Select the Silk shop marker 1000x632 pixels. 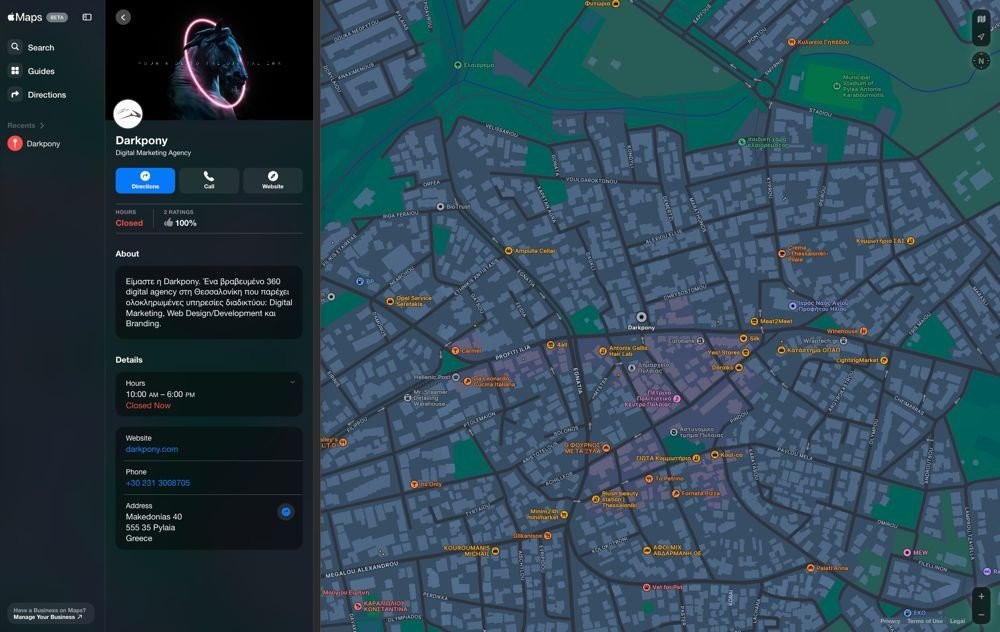pos(743,339)
